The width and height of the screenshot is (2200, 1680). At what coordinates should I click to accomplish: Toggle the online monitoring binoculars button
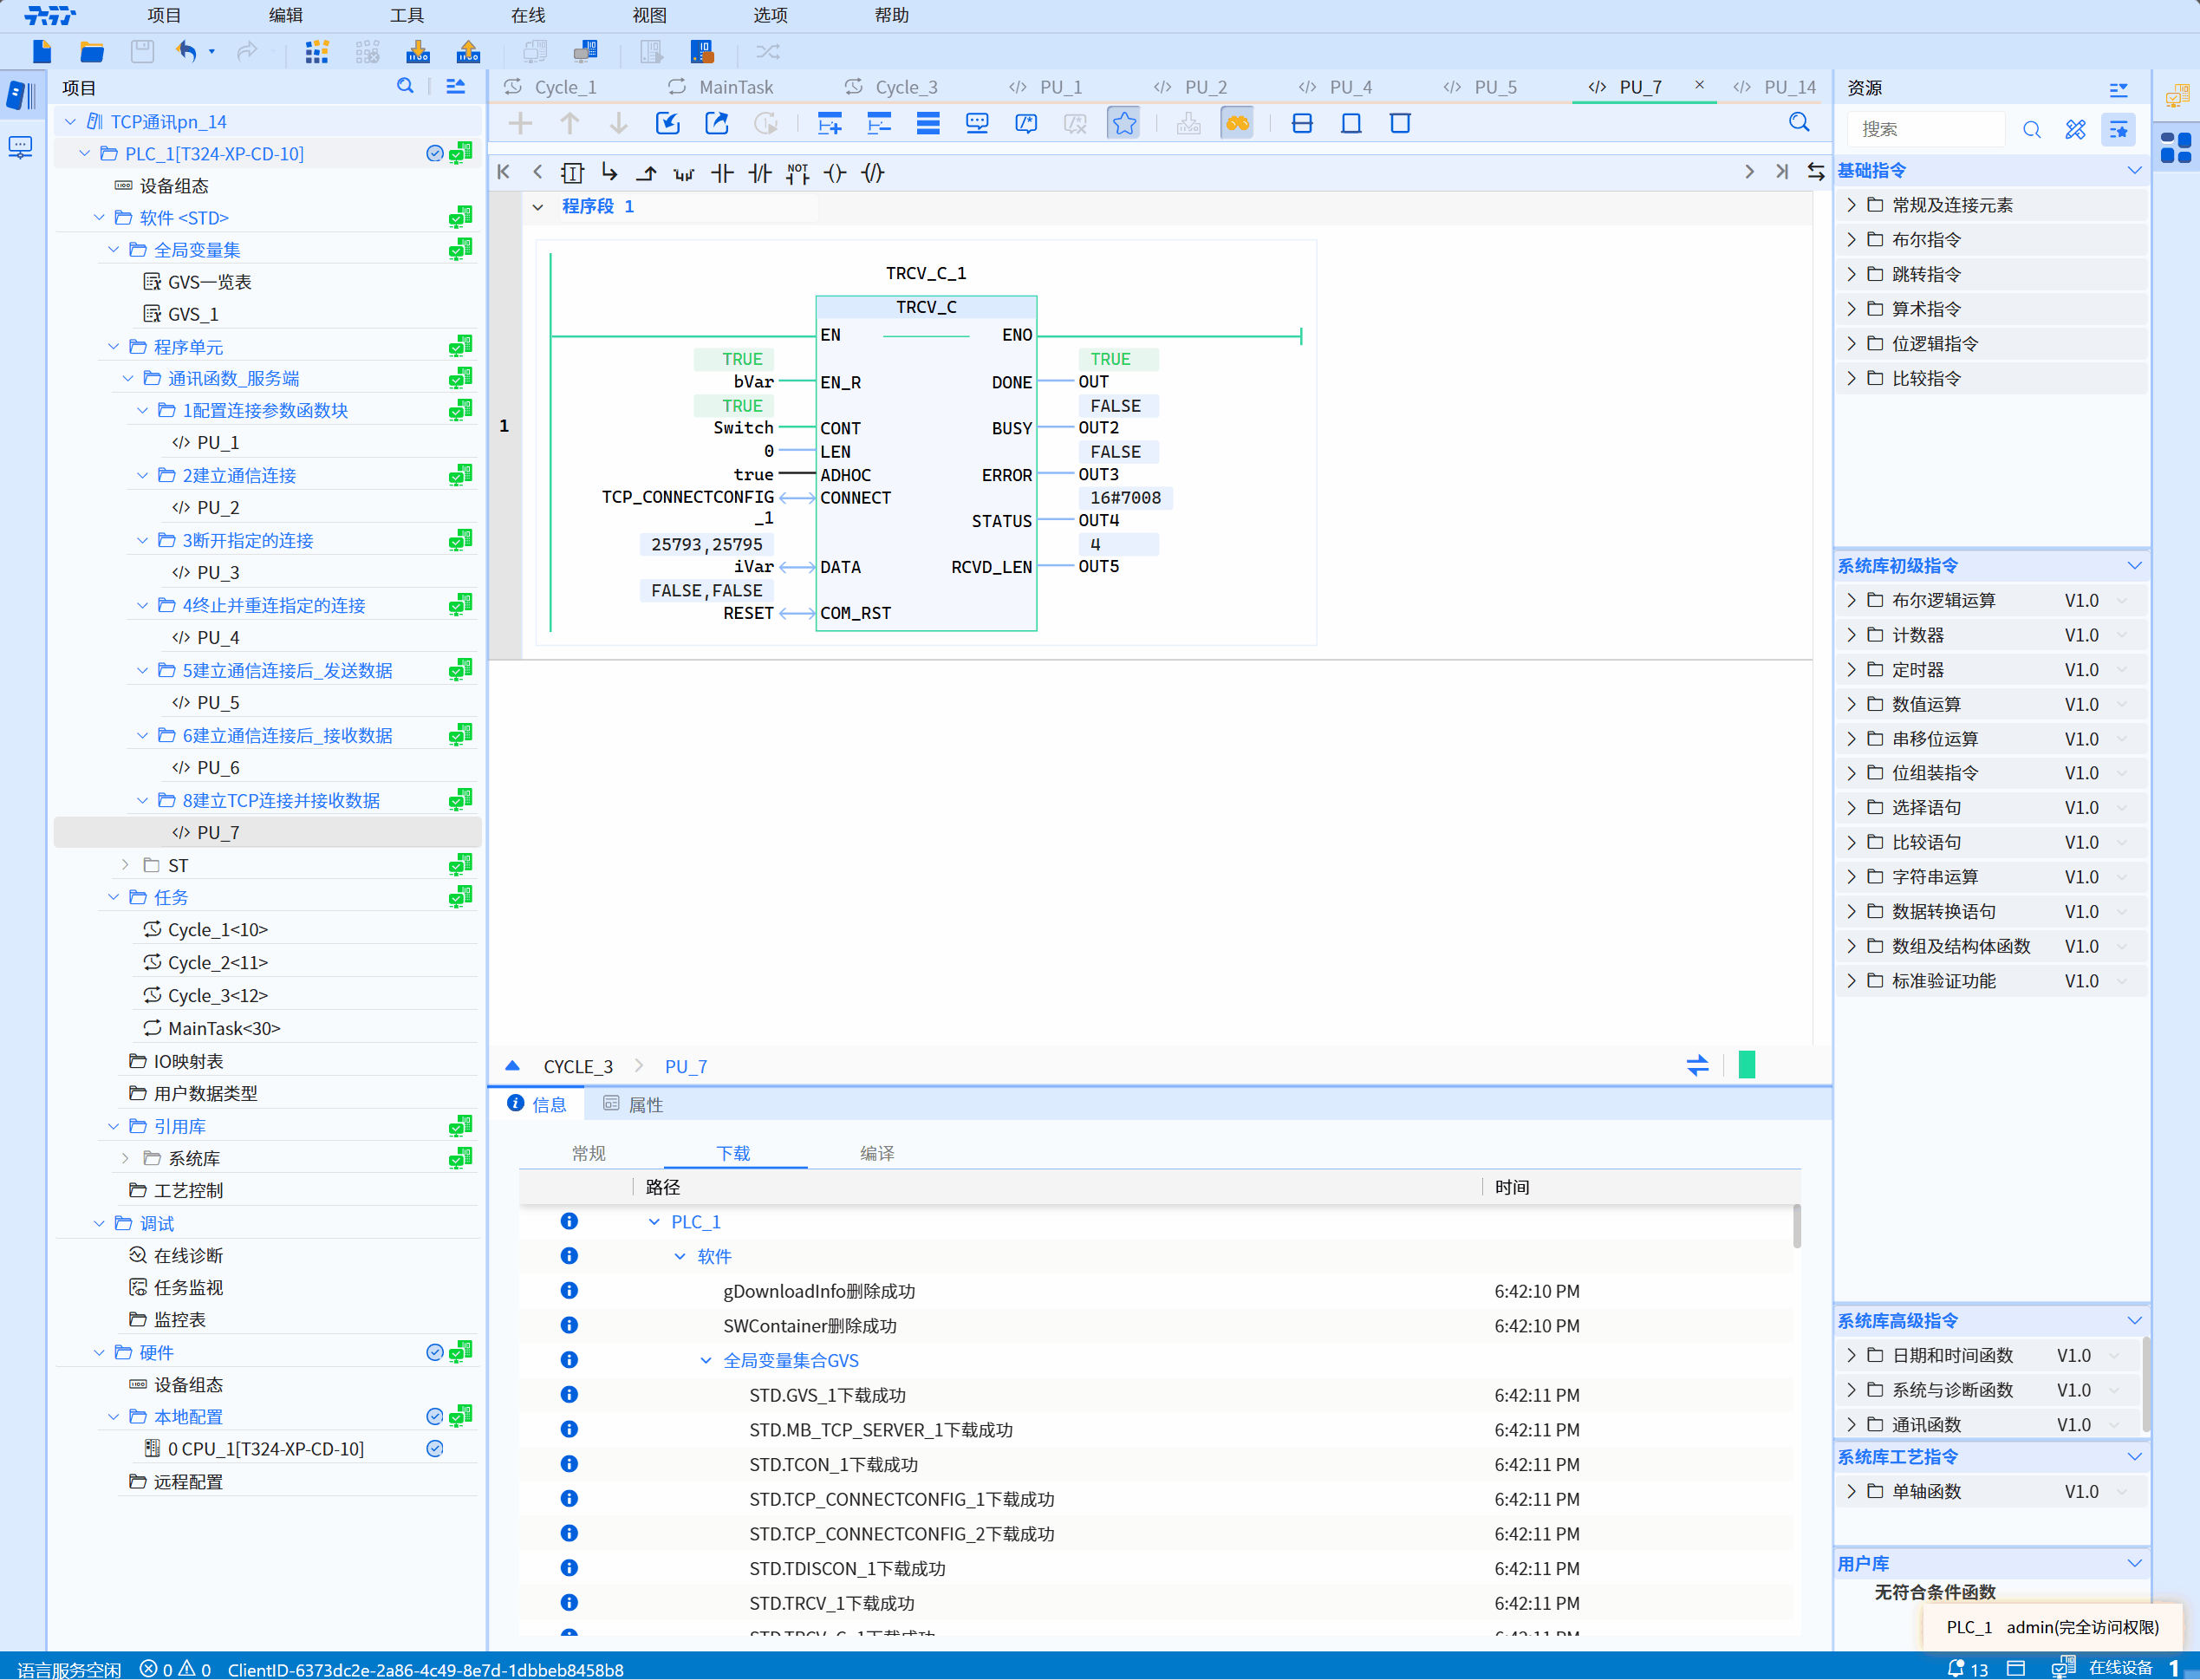(x=1237, y=123)
